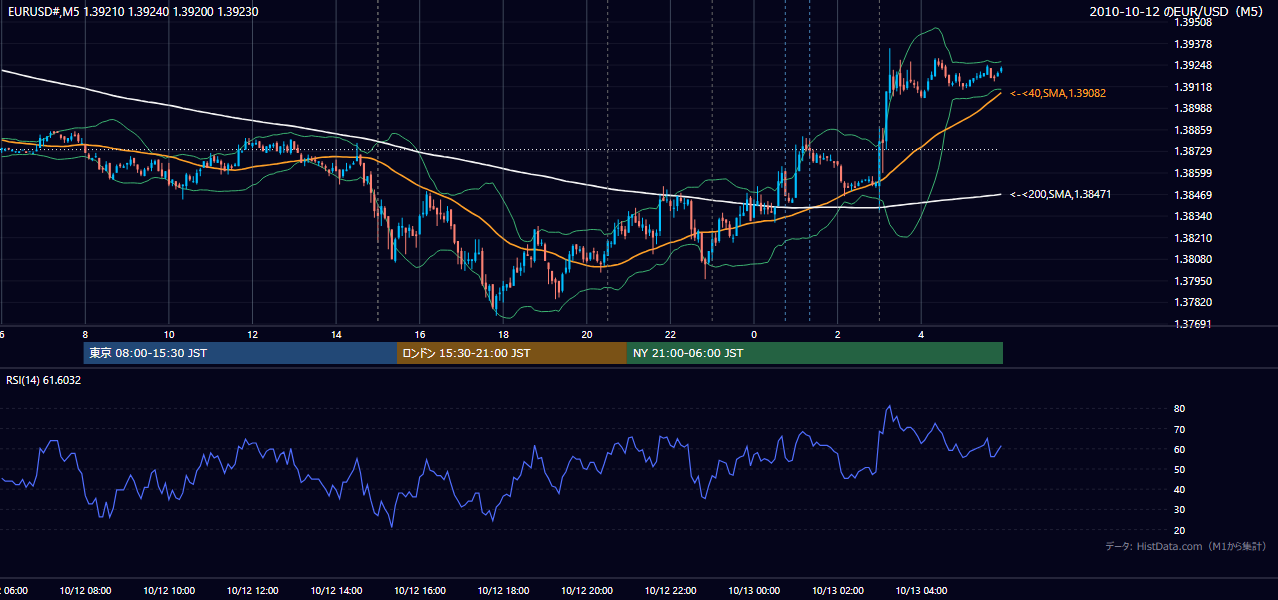Click the 1.38080 price axis label
This screenshot has width=1278, height=600.
[x=1192, y=259]
